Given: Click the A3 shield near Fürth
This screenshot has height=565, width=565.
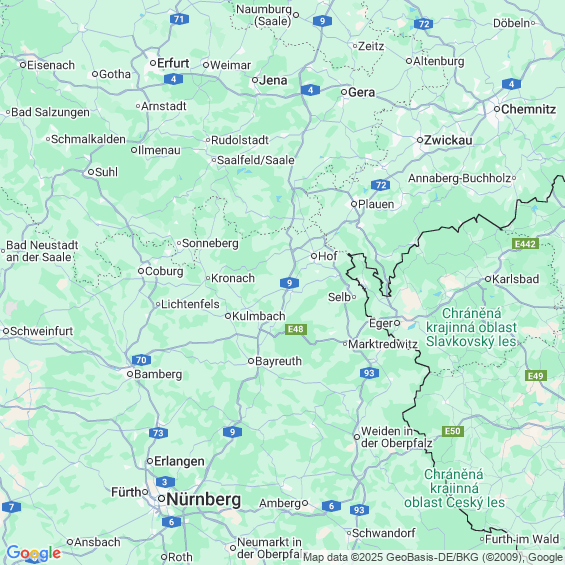Looking at the screenshot, I should tap(165, 482).
